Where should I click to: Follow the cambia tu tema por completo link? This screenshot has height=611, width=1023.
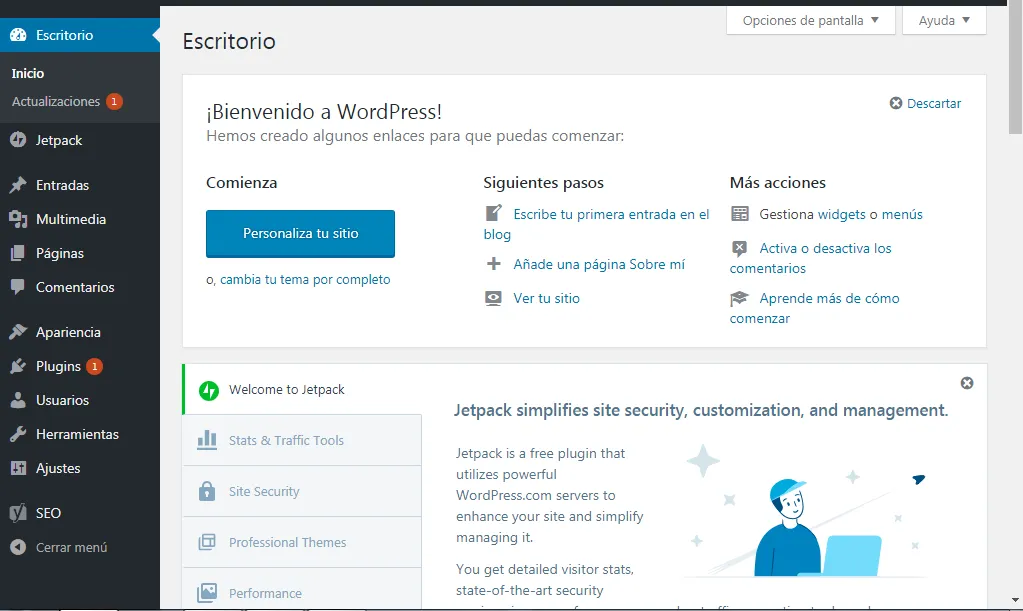[x=305, y=279]
